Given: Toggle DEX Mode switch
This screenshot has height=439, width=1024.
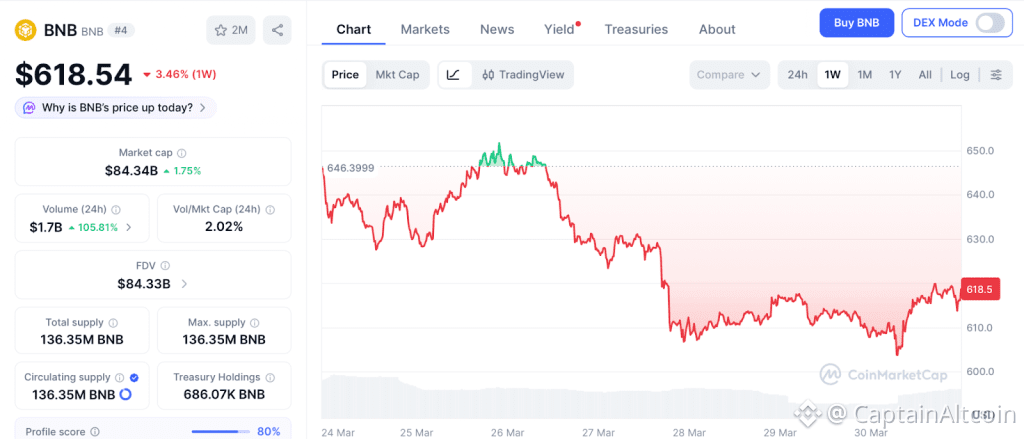Looking at the screenshot, I should 989,23.
